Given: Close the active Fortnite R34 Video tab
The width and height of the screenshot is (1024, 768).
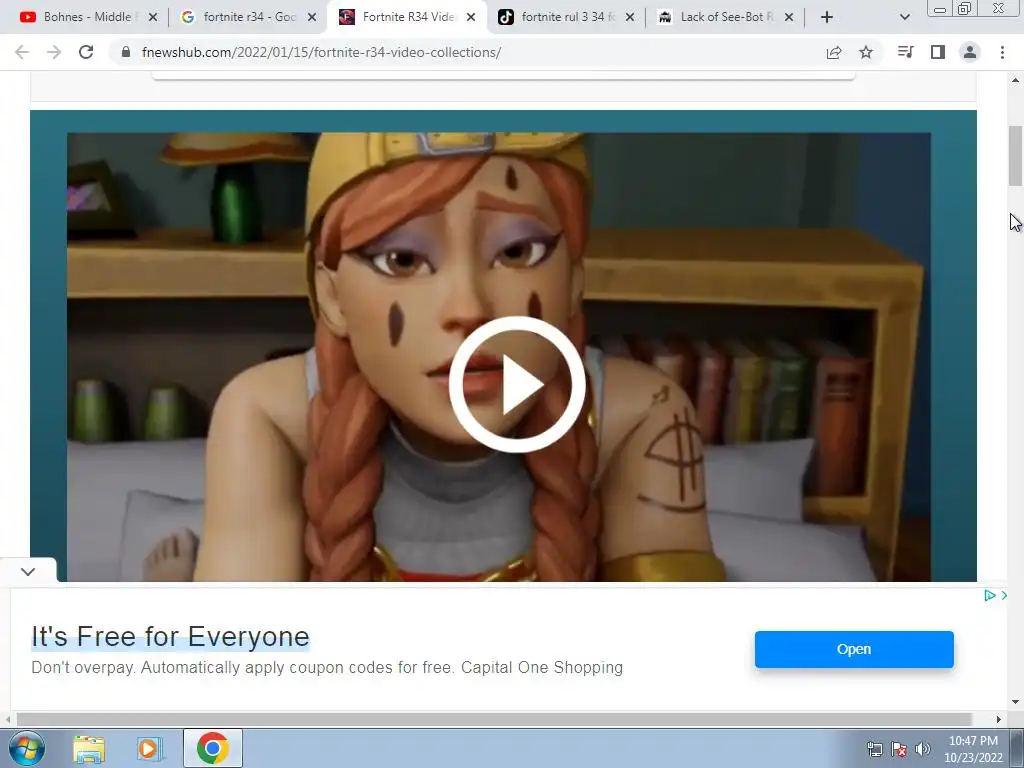Looking at the screenshot, I should pyautogui.click(x=471, y=17).
